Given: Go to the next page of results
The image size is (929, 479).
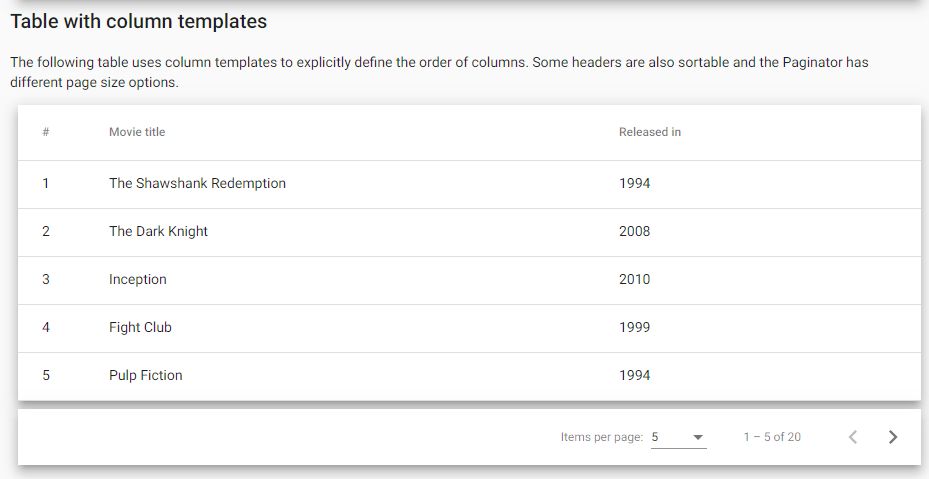Looking at the screenshot, I should tap(893, 437).
